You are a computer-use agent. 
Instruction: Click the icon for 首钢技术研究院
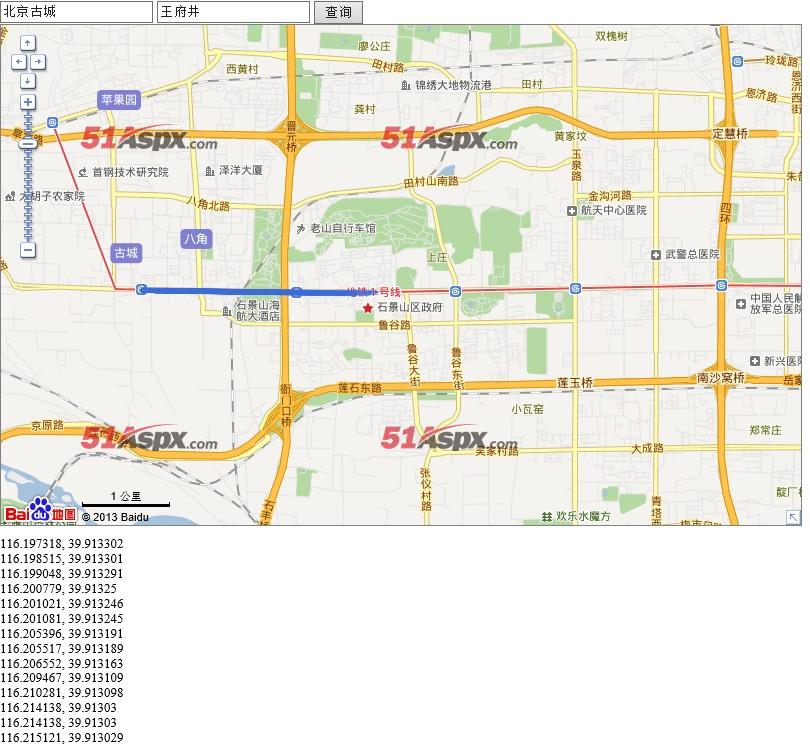(x=83, y=172)
